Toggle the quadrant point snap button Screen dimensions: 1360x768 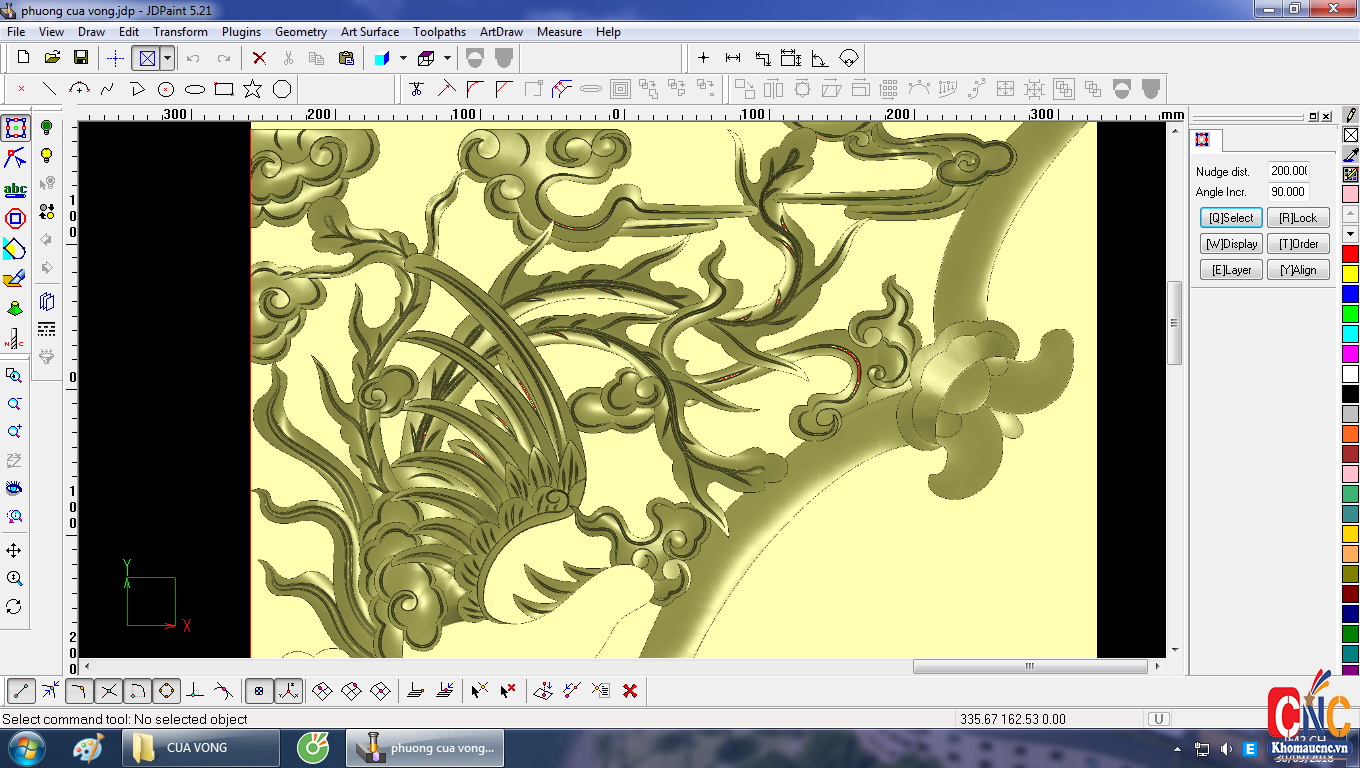[166, 690]
